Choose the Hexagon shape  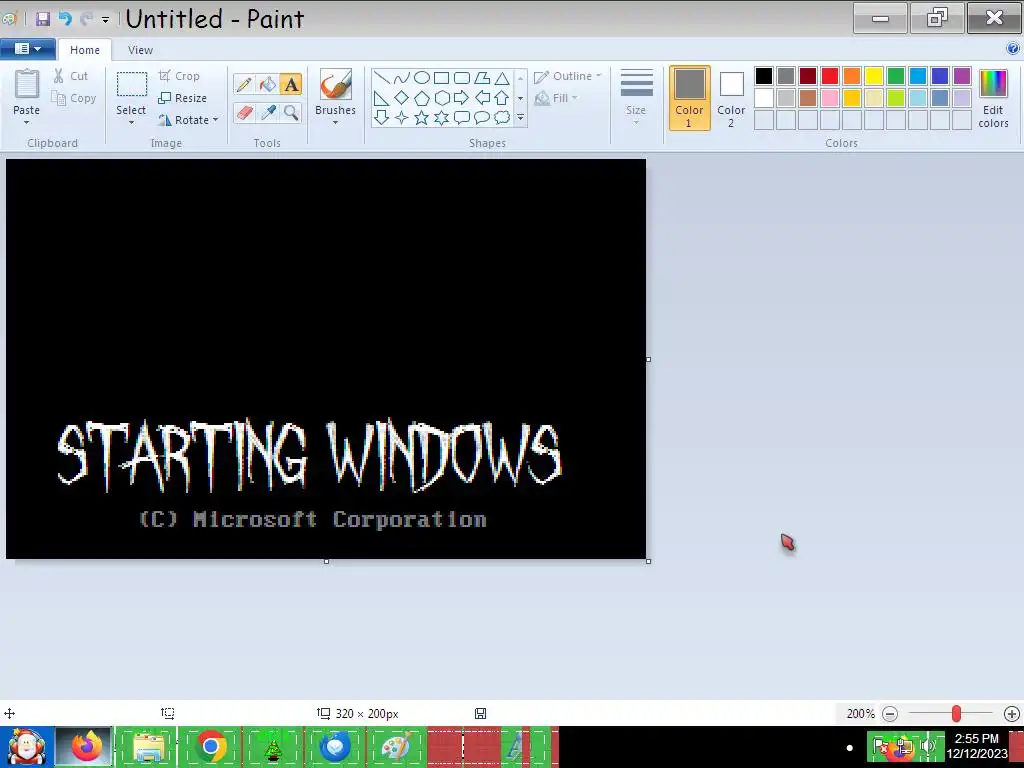coord(441,98)
